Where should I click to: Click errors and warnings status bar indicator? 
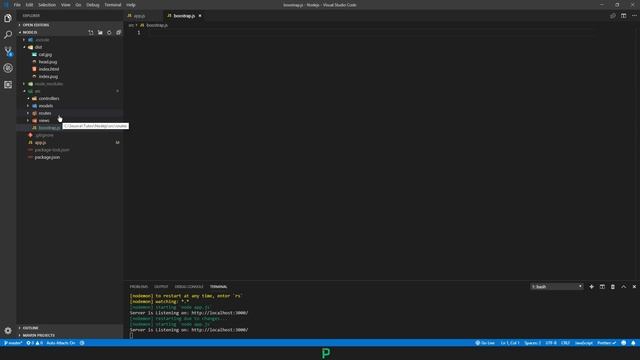point(34,343)
